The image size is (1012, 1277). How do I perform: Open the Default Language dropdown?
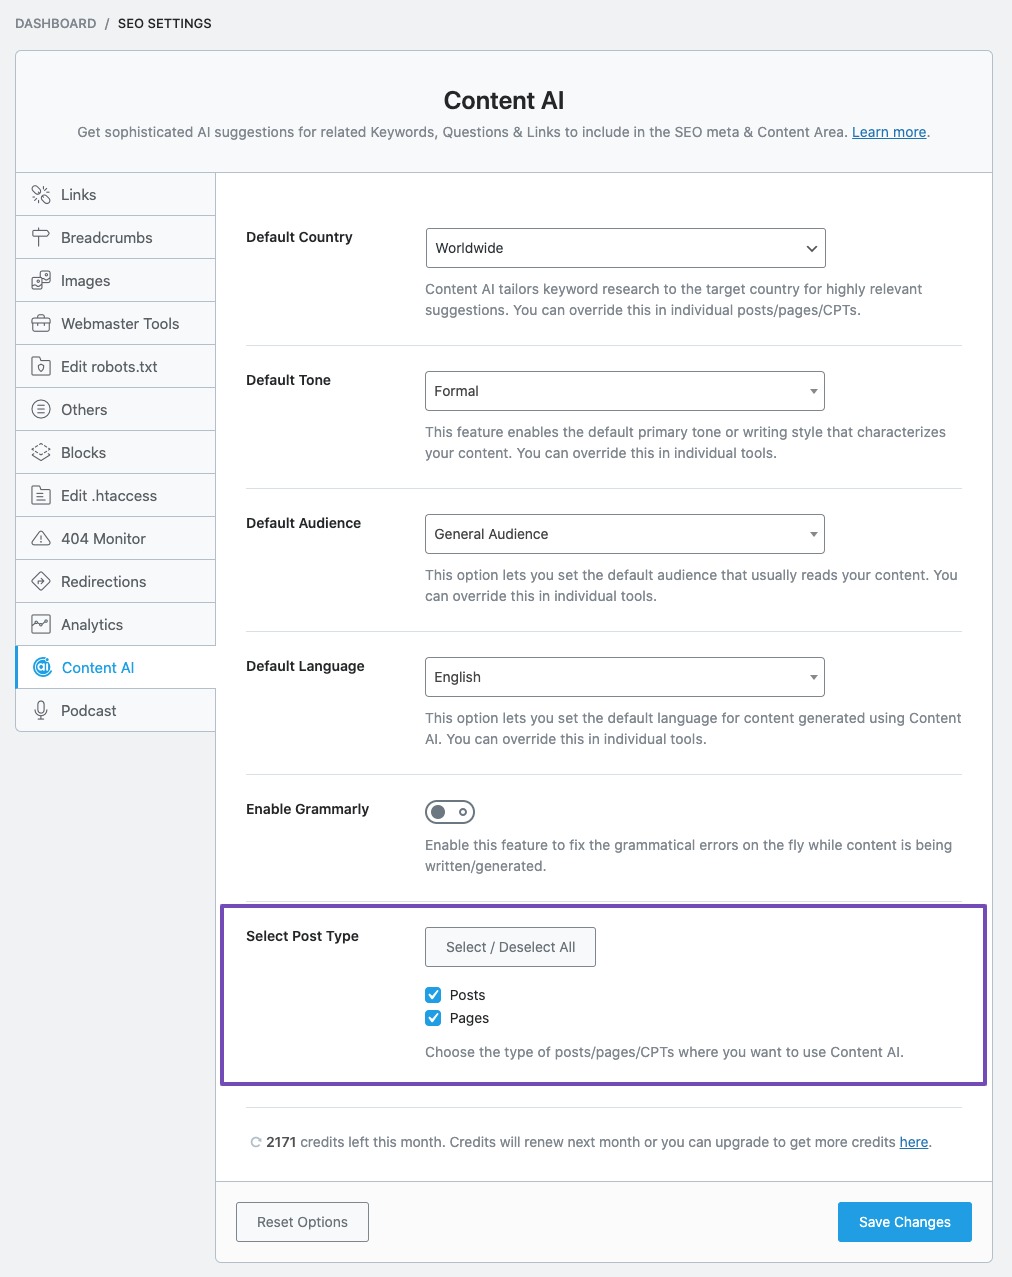coord(625,677)
